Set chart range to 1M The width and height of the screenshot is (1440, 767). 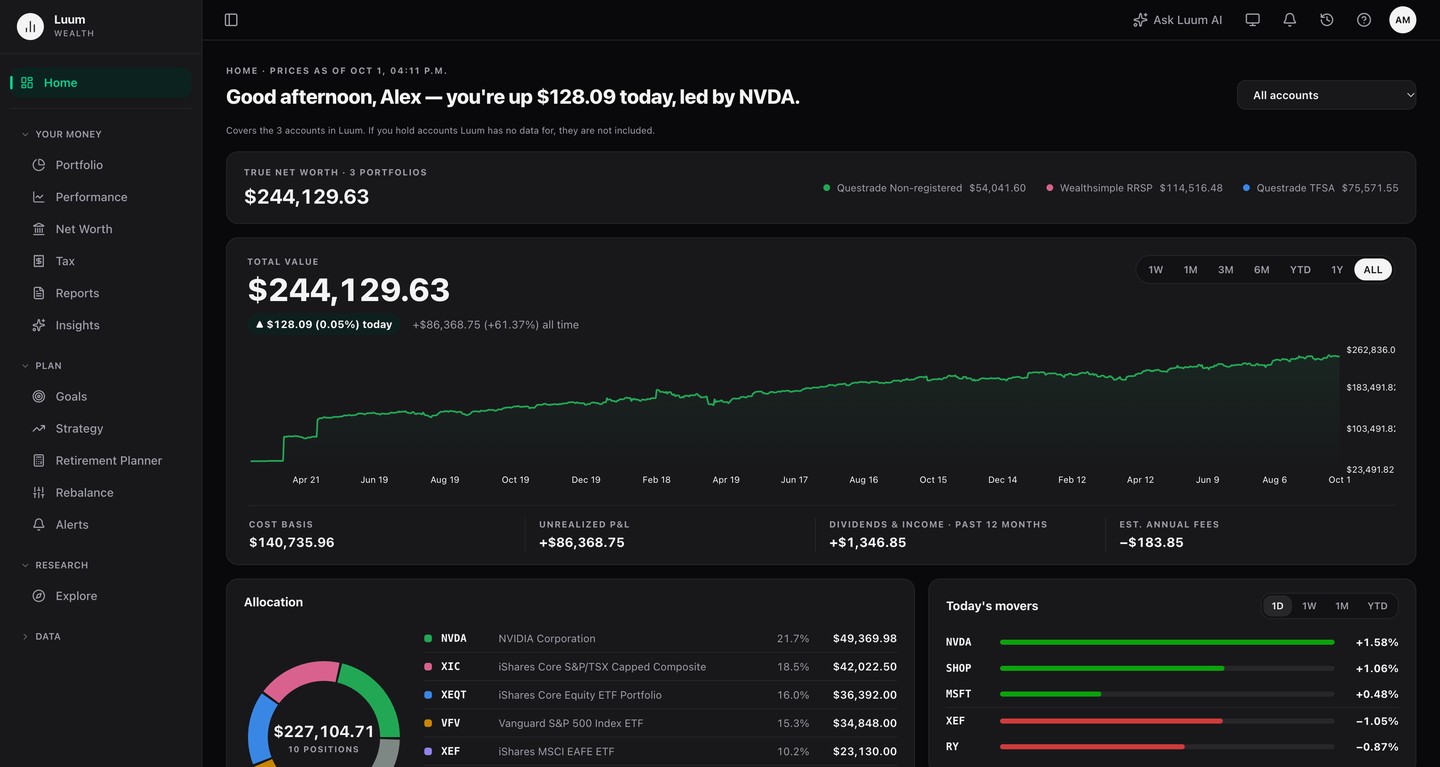(1190, 270)
